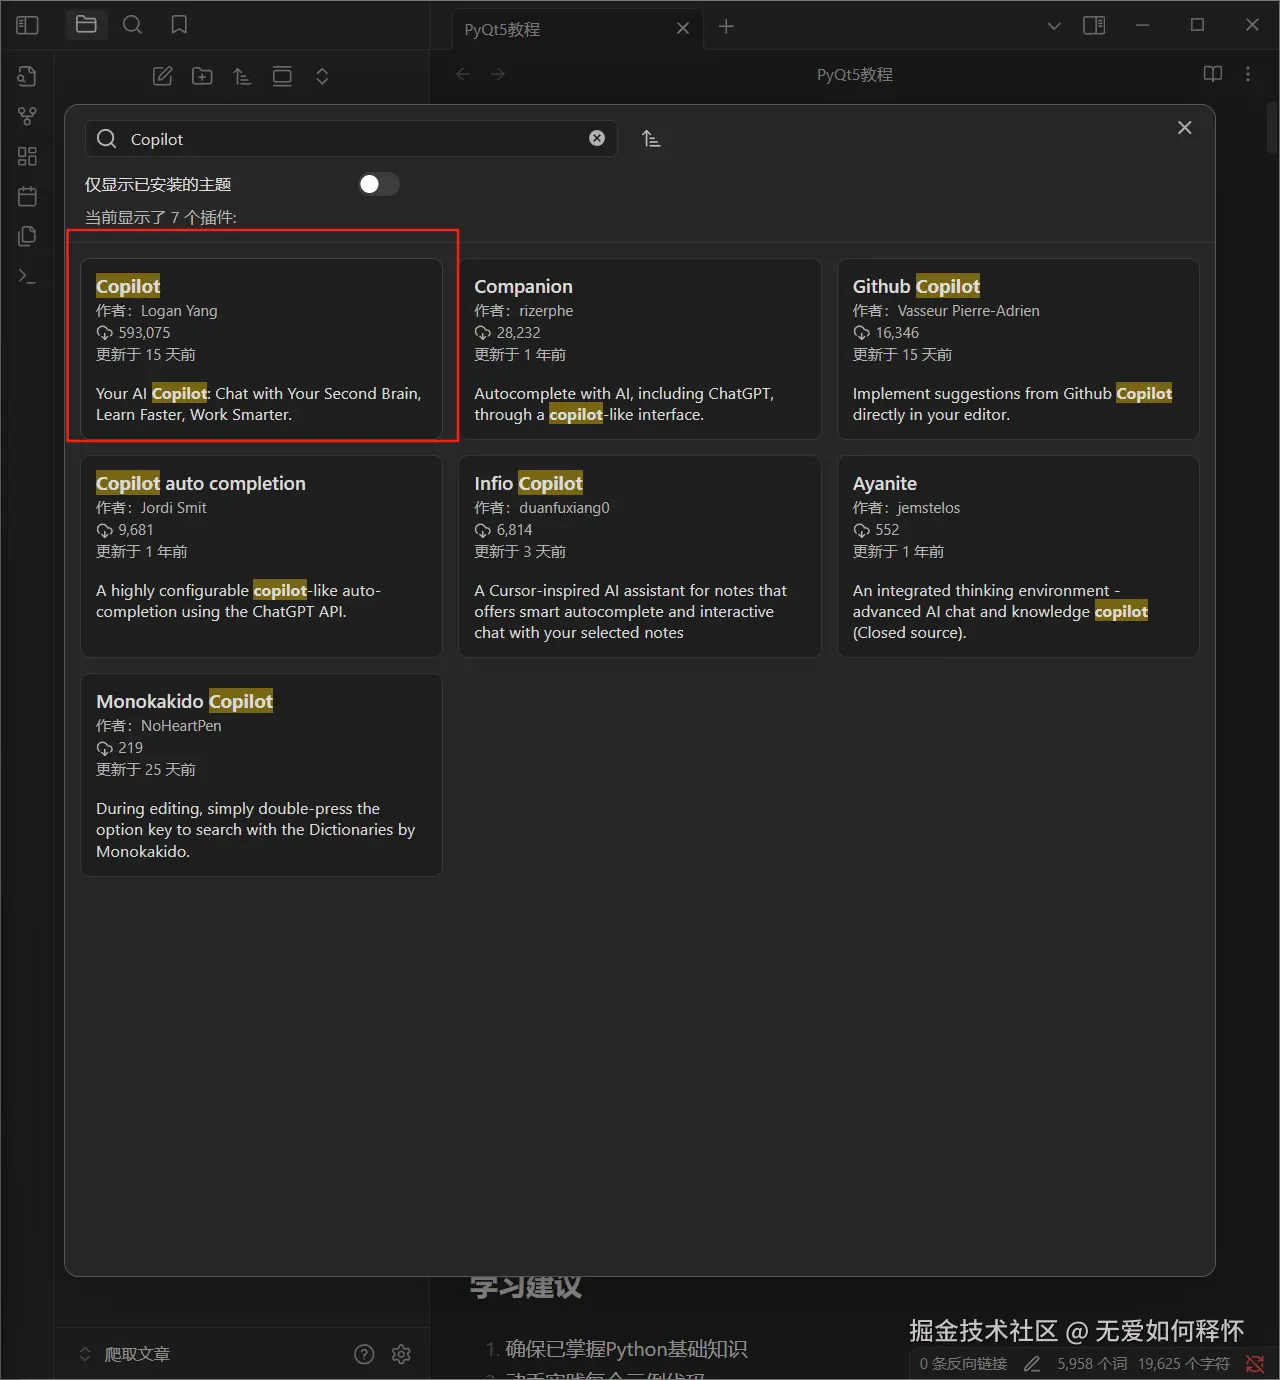Open Copilot auto completion plugin card

click(261, 556)
